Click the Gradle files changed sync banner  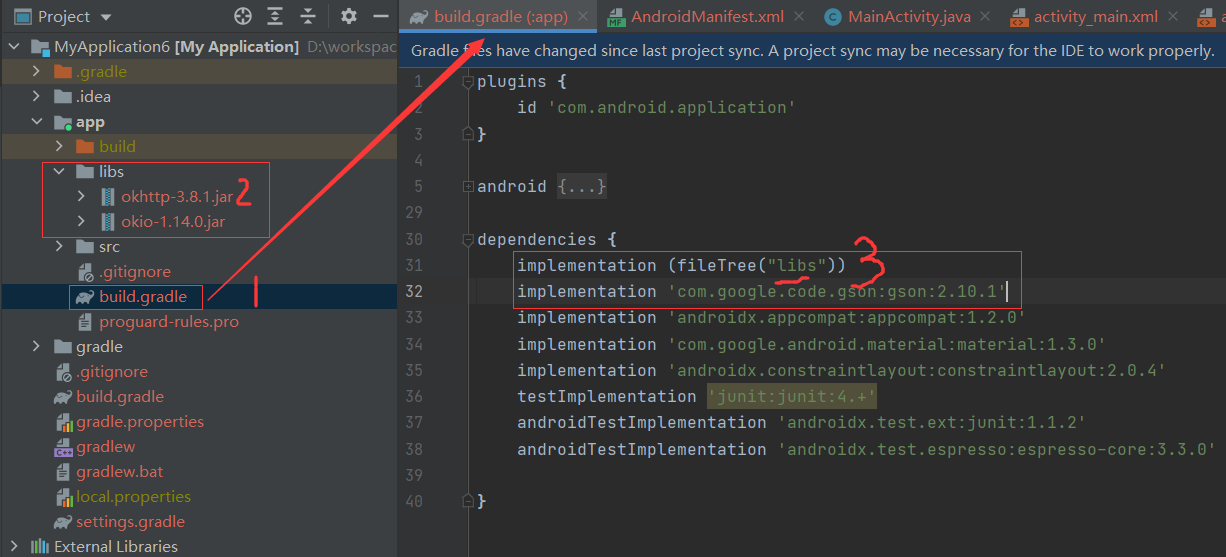812,51
